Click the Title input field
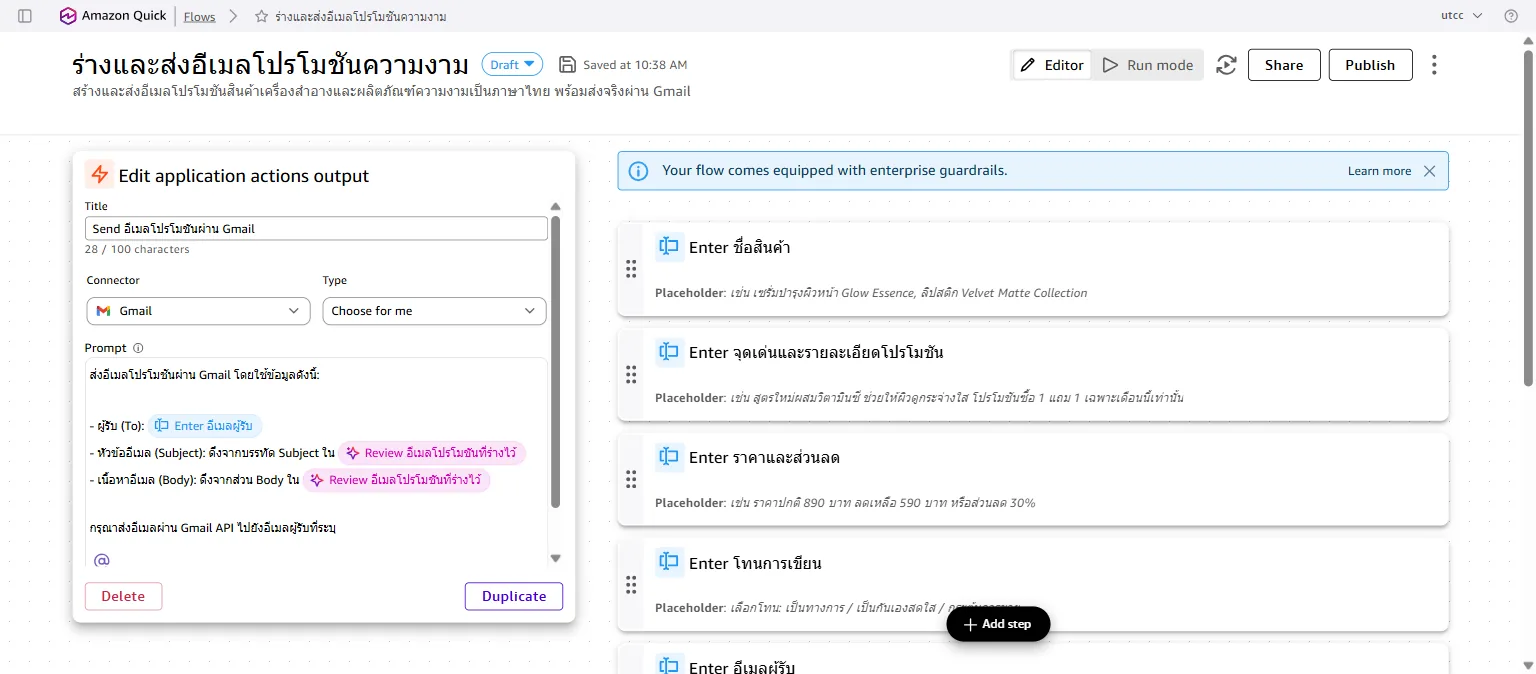The width and height of the screenshot is (1536, 674). pos(316,229)
